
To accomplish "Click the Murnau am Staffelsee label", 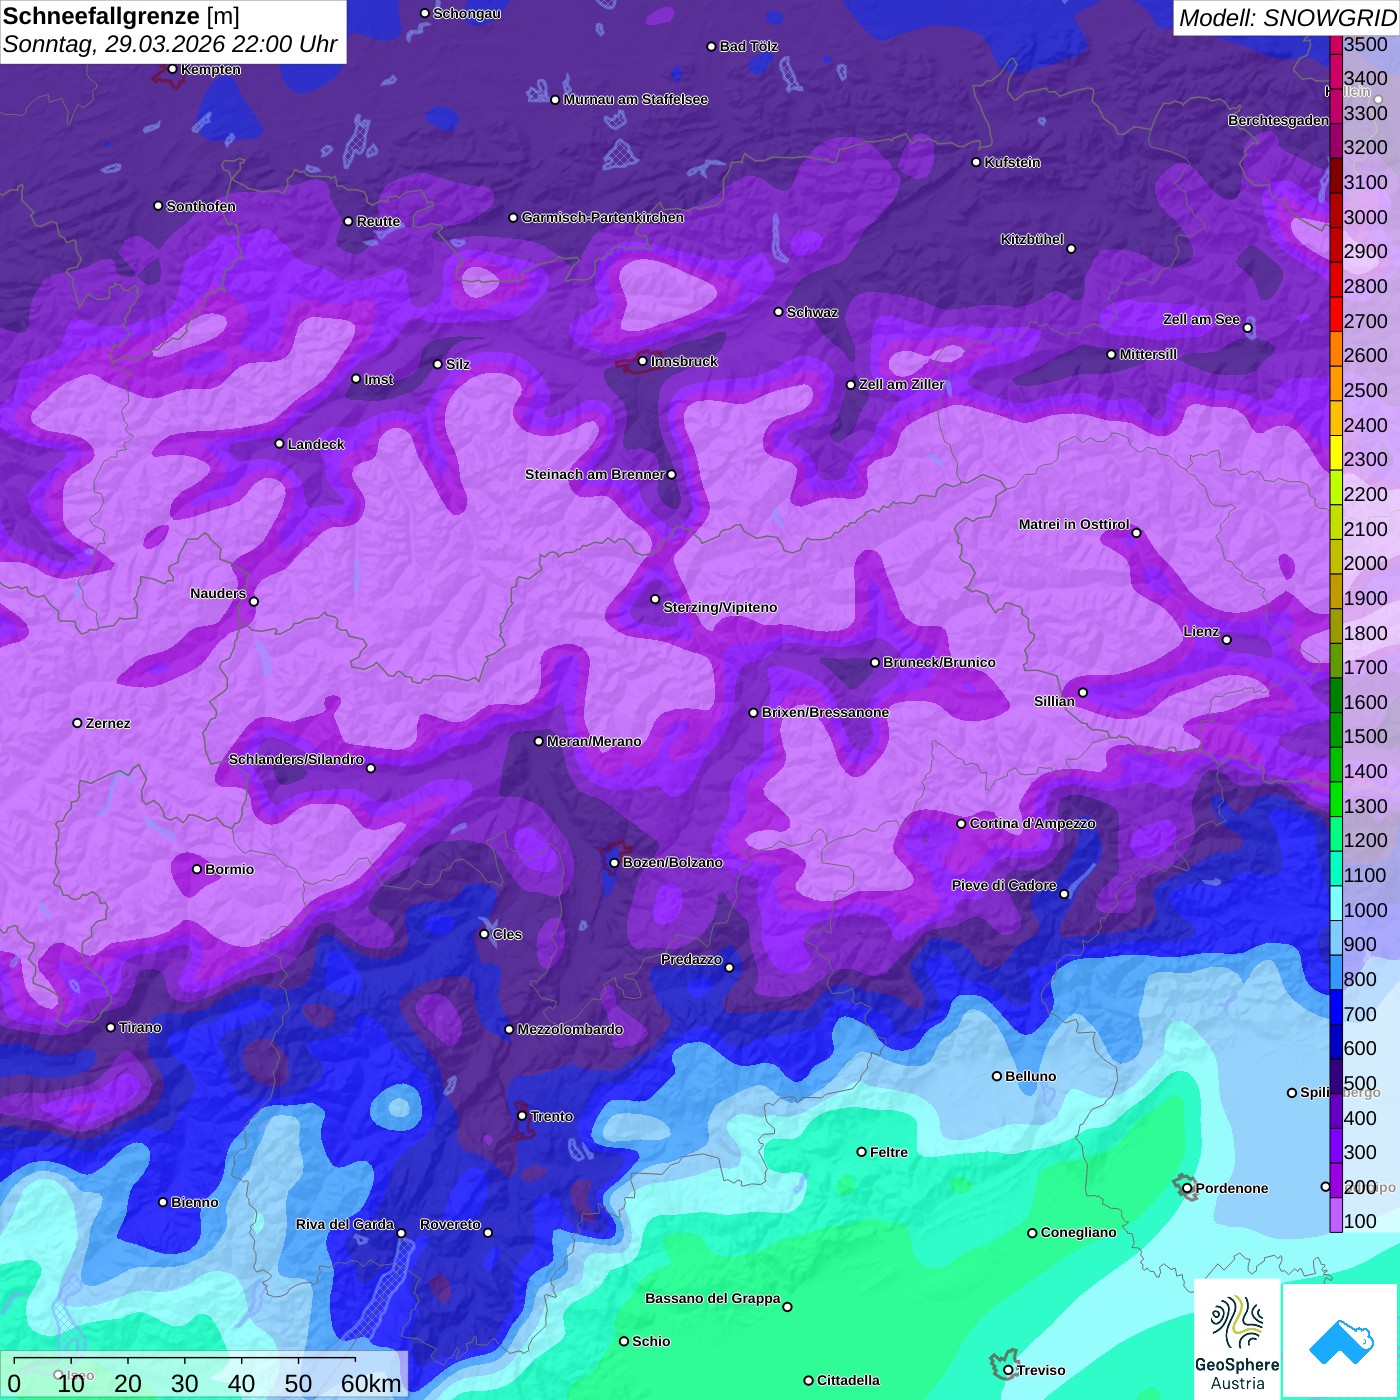I will pyautogui.click(x=635, y=99).
